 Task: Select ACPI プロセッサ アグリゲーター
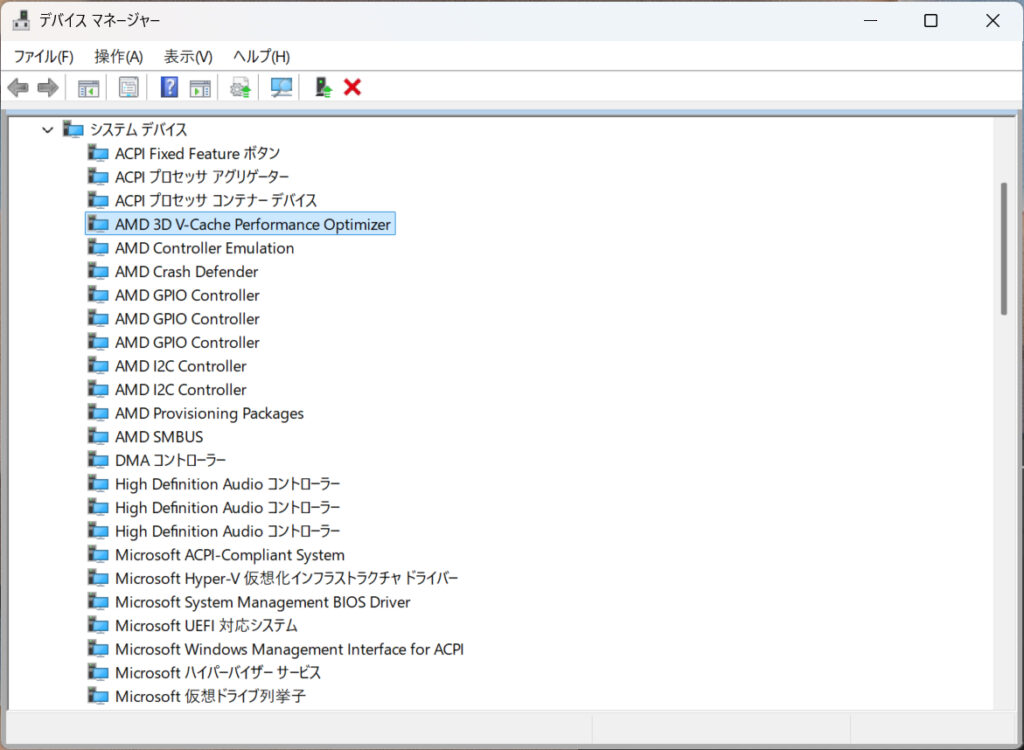(202, 177)
